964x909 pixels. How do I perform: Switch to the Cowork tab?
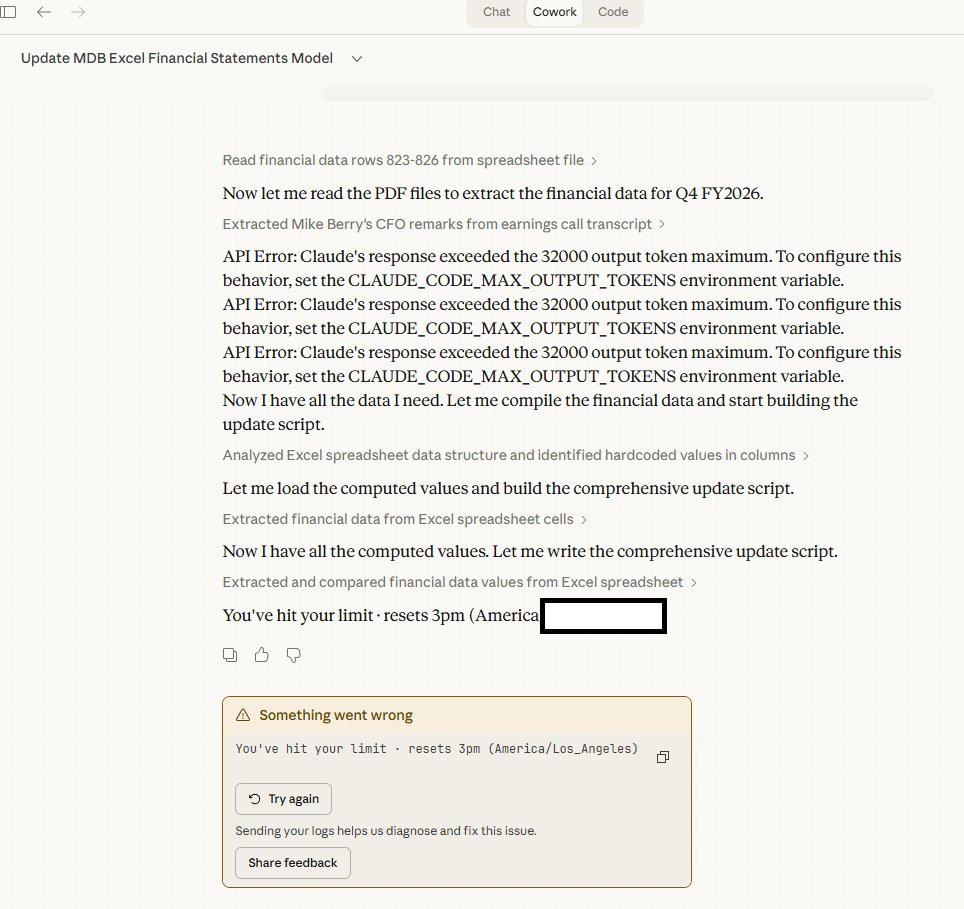[x=555, y=12]
